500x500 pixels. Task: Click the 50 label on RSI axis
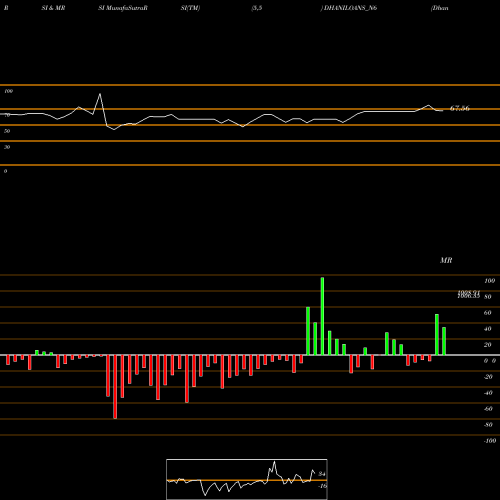click(x=7, y=131)
